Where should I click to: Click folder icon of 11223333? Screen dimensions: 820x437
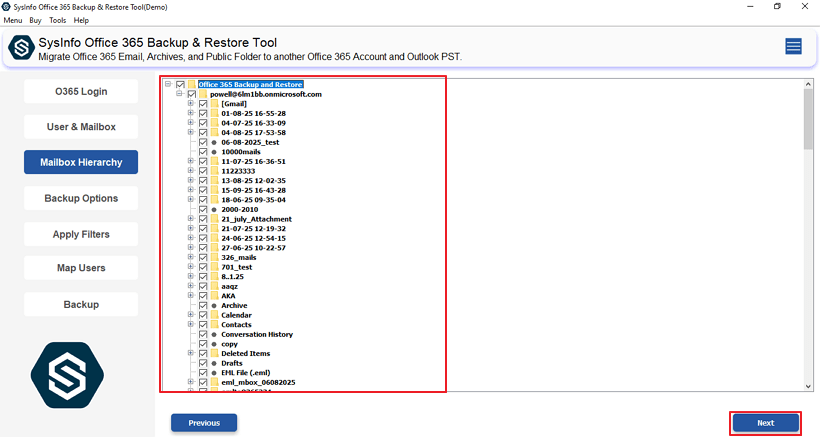coord(214,171)
